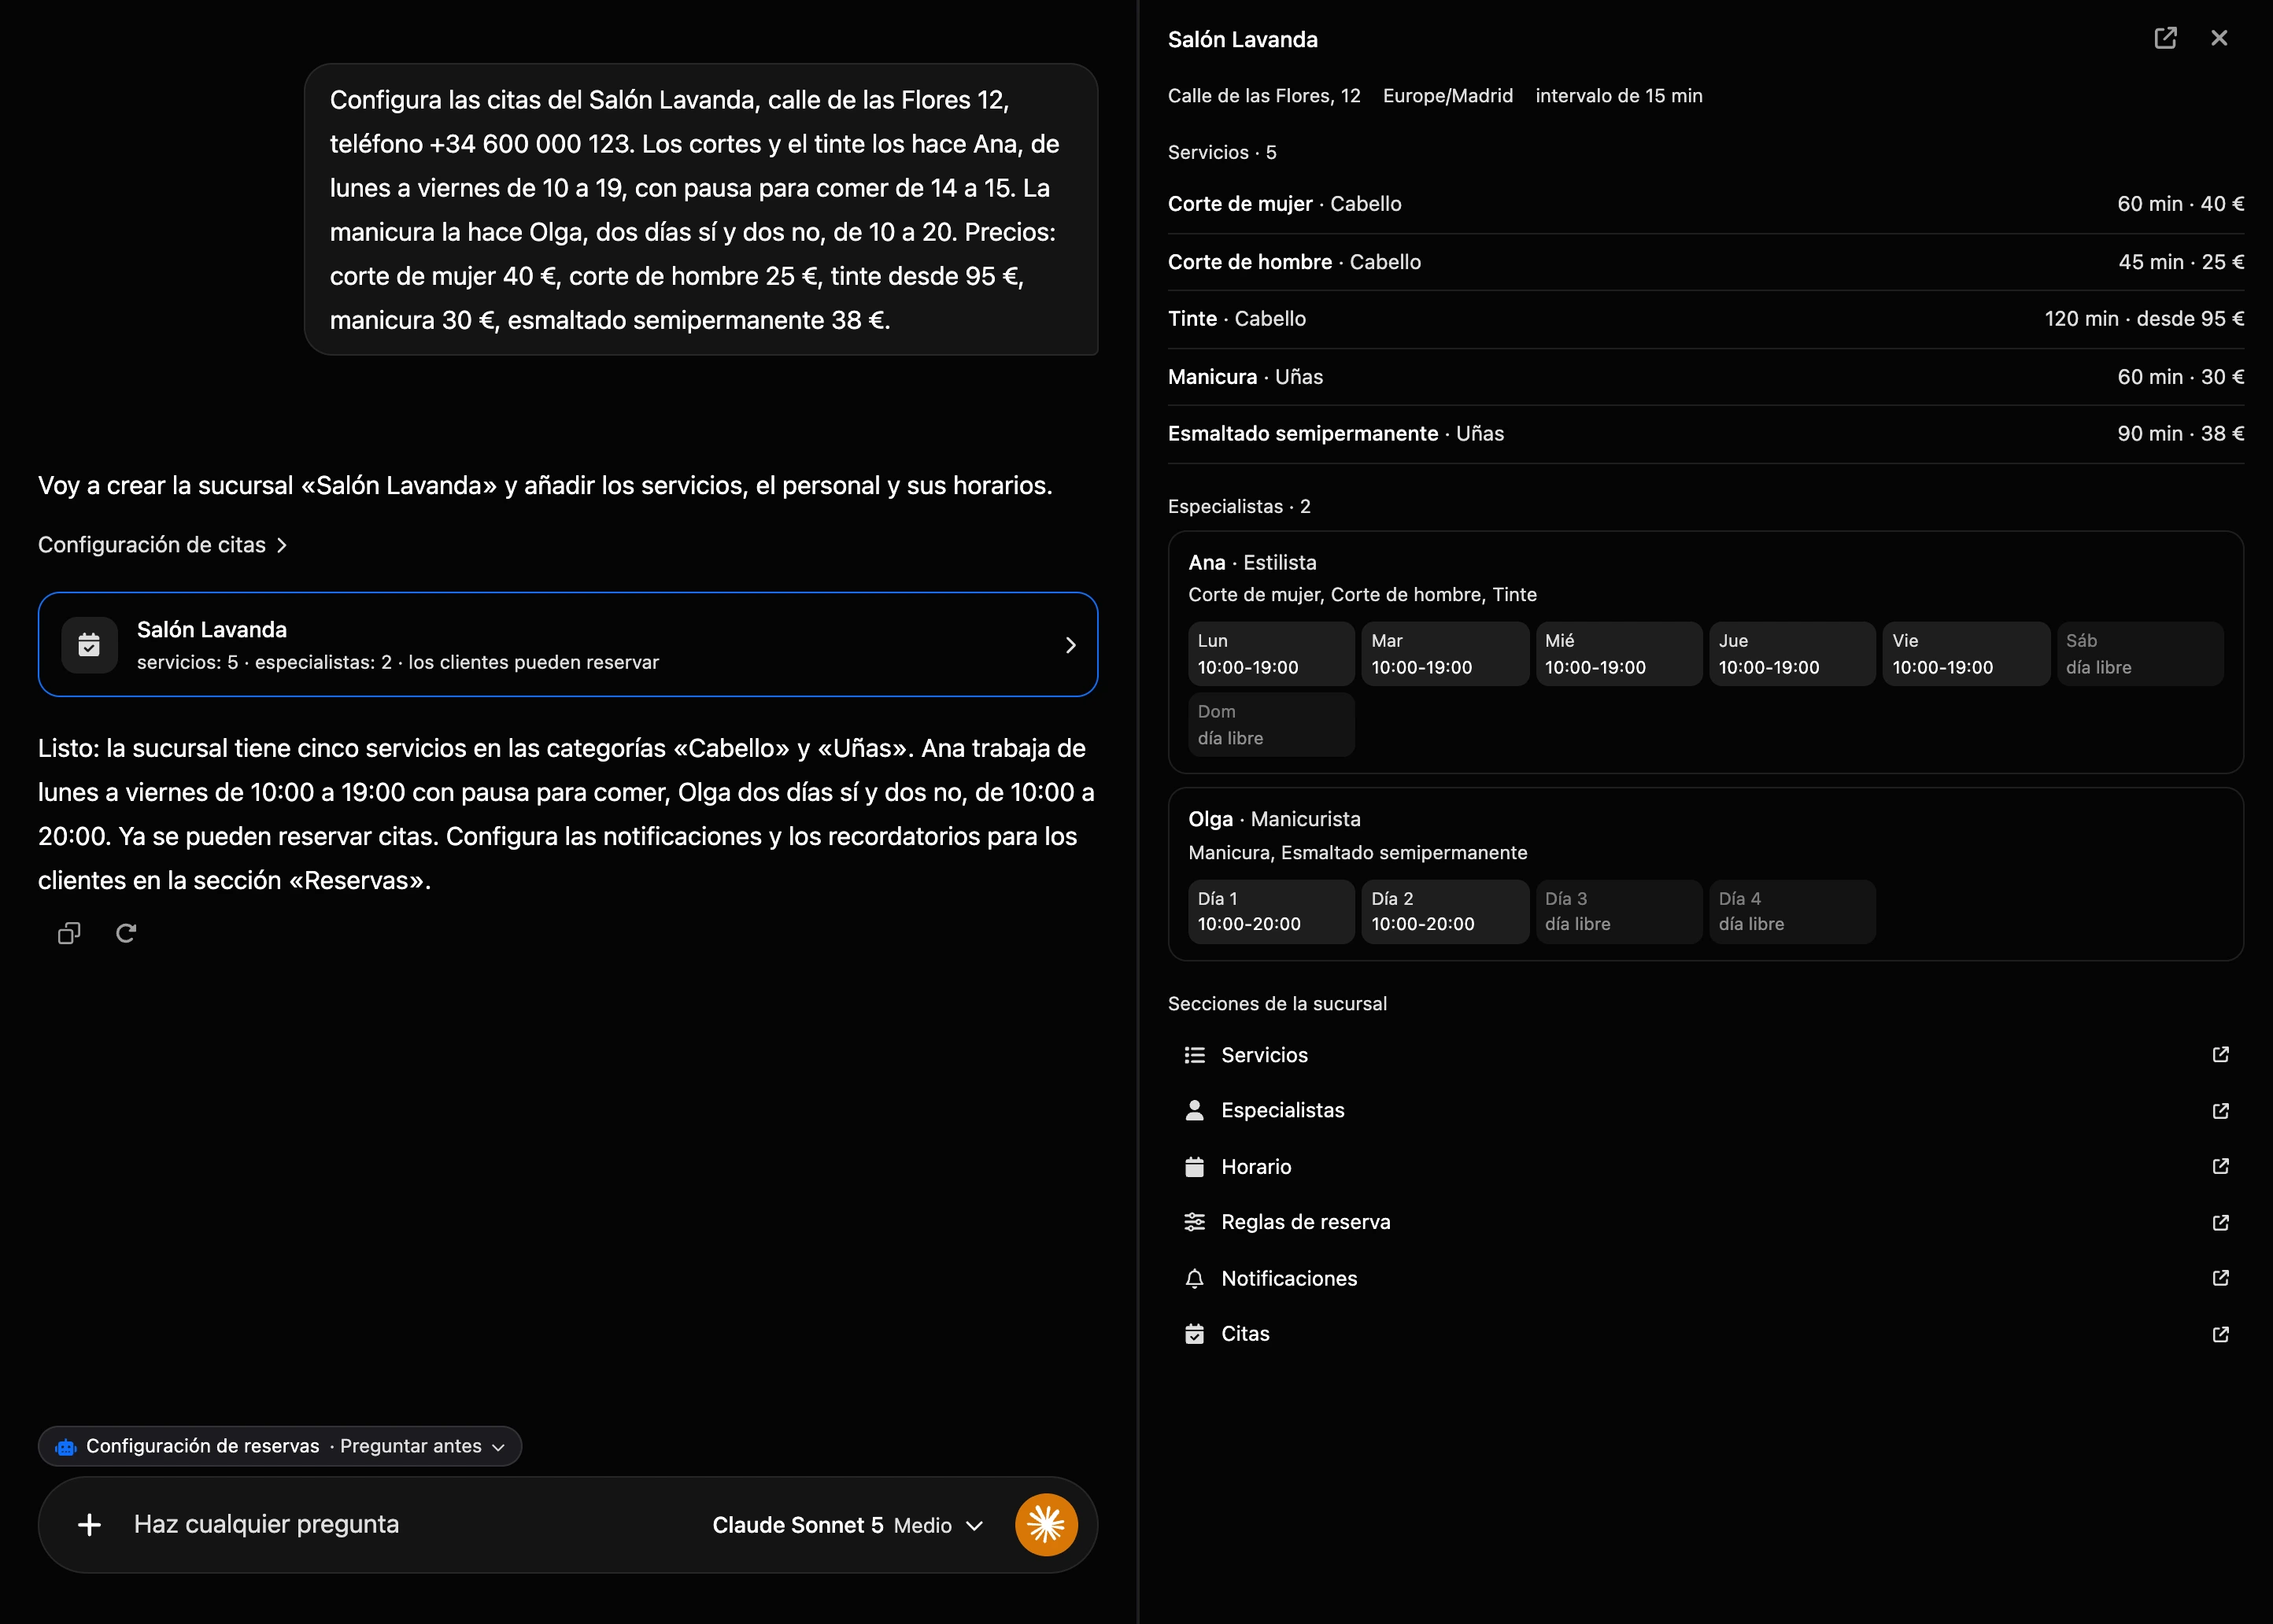Screen dimensions: 2273x1624
Task: Copy the assistant response
Action: [x=69, y=933]
